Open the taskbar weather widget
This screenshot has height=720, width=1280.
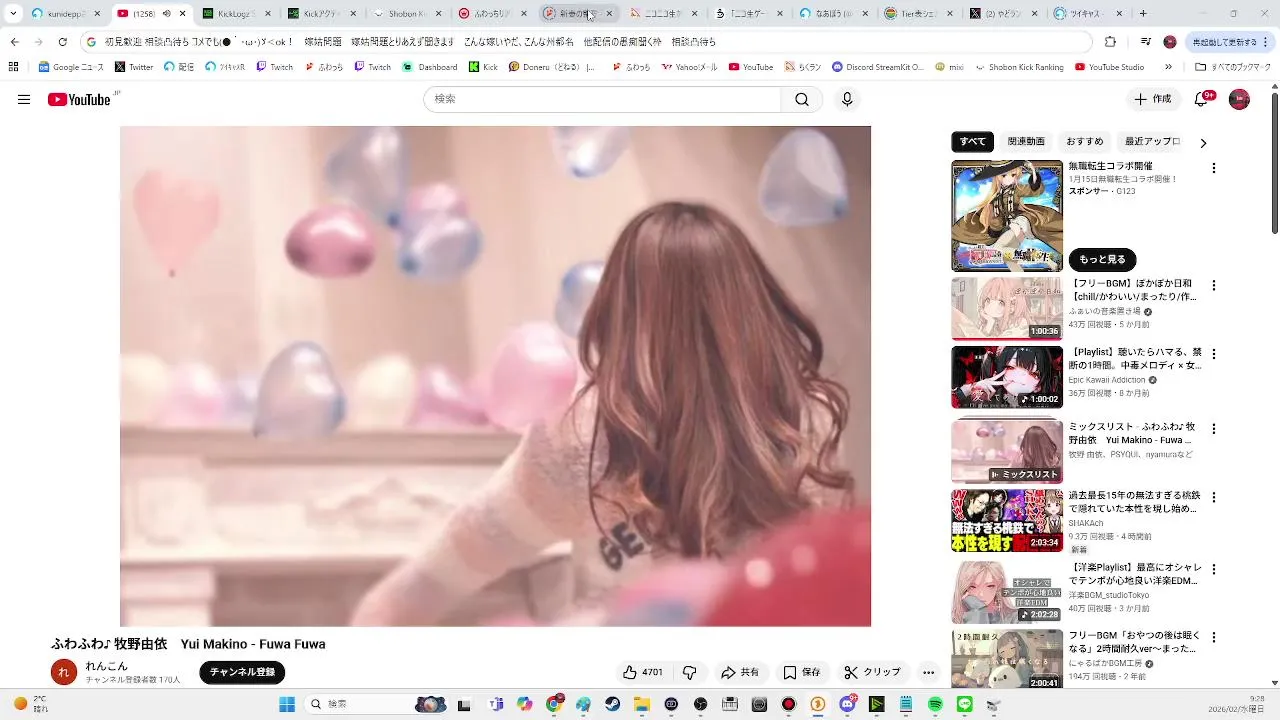click(x=30, y=704)
